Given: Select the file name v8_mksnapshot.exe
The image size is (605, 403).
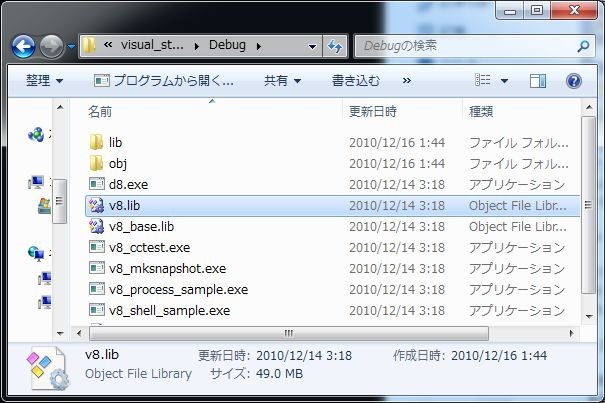Looking at the screenshot, I should point(167,268).
